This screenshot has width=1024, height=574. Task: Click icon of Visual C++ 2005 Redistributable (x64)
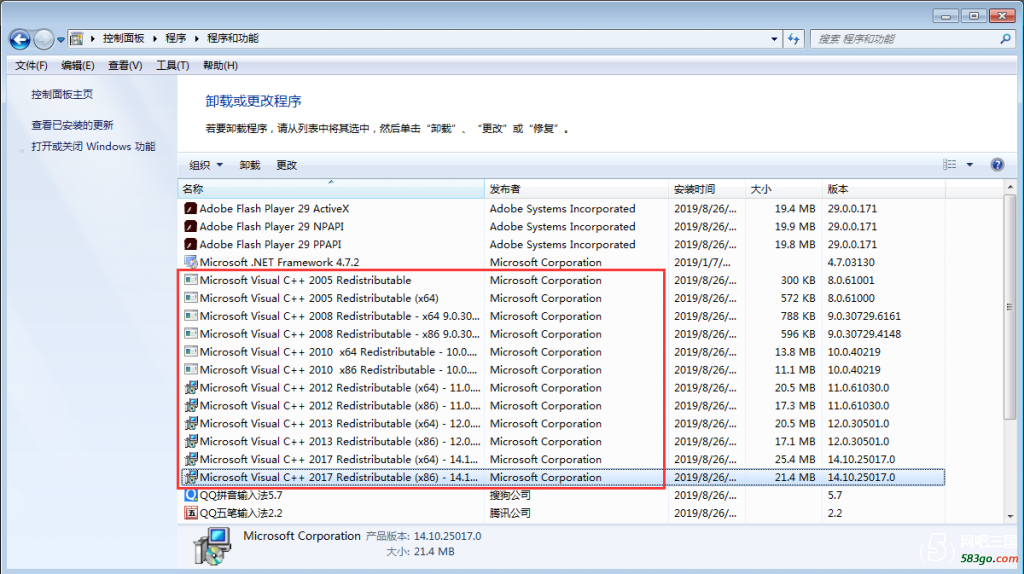(191, 298)
